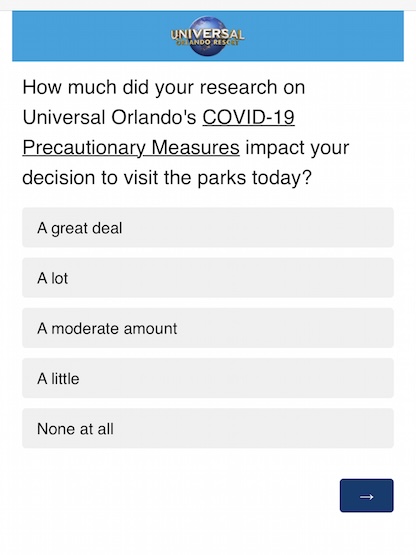Choose the "A lot" response option
This screenshot has height=555, width=416.
pyautogui.click(x=208, y=278)
